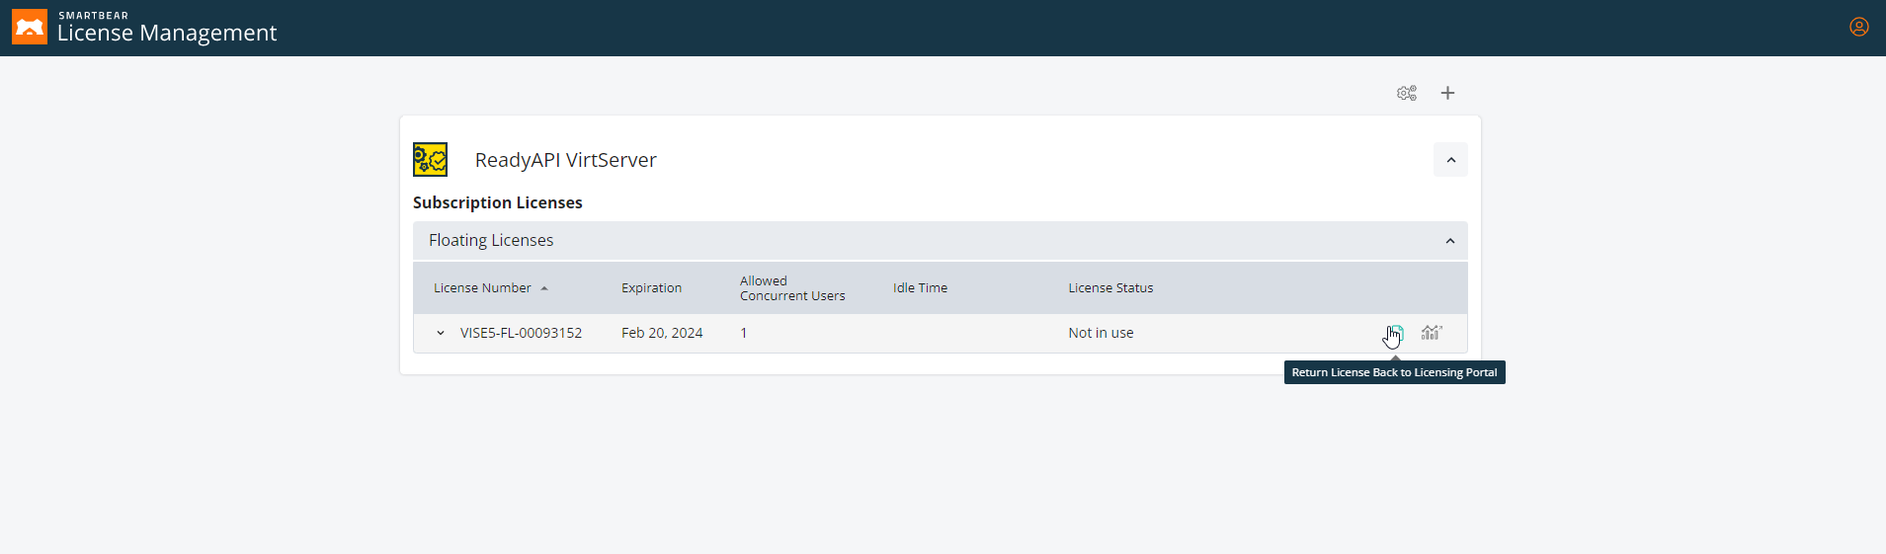Click the Idle Time column header
Viewport: 1886px width, 554px height.
919,288
